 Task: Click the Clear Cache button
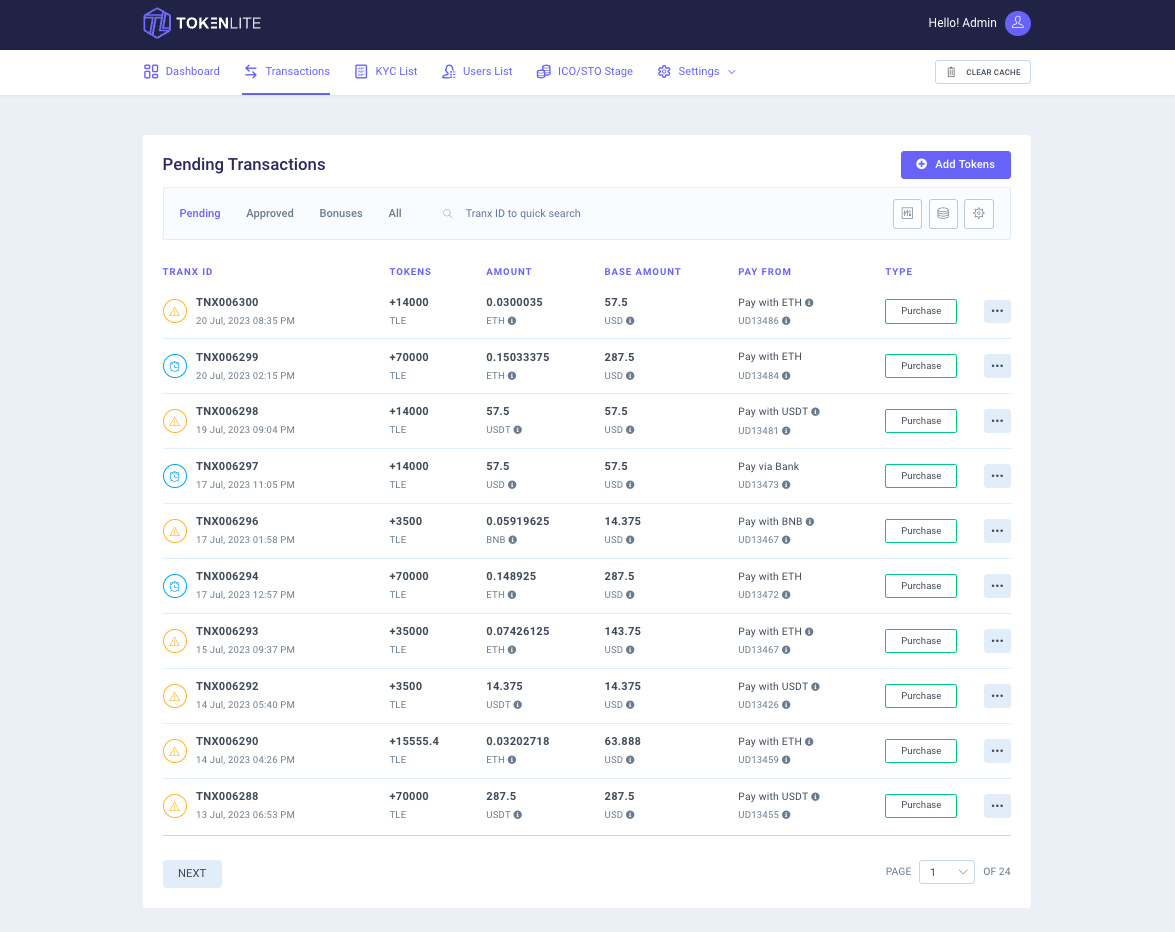[982, 72]
